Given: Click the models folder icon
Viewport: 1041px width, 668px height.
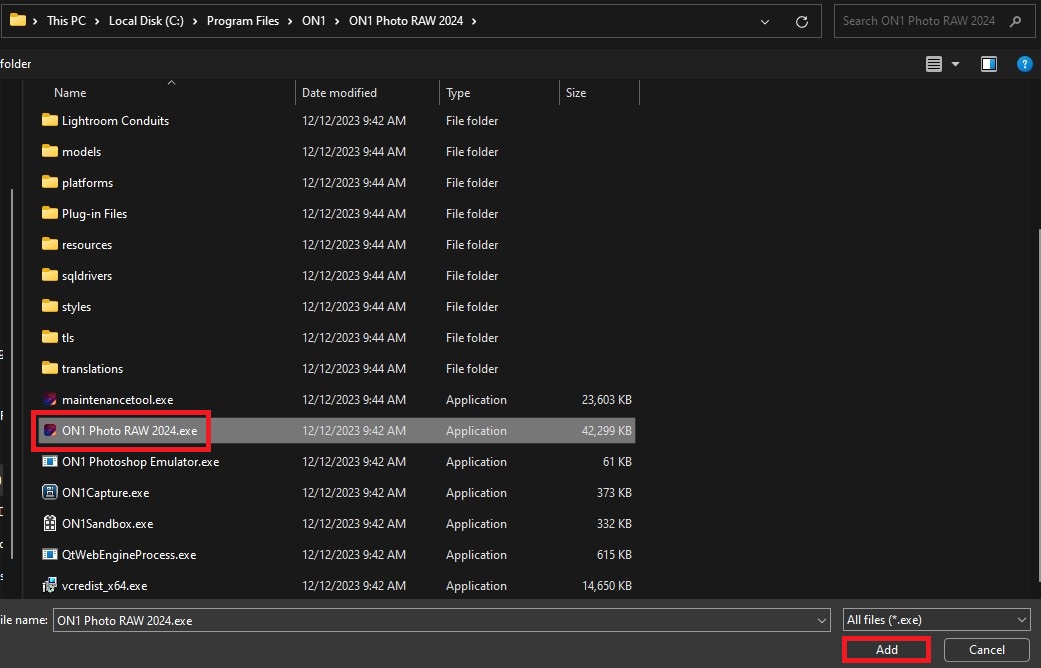Looking at the screenshot, I should pyautogui.click(x=50, y=151).
